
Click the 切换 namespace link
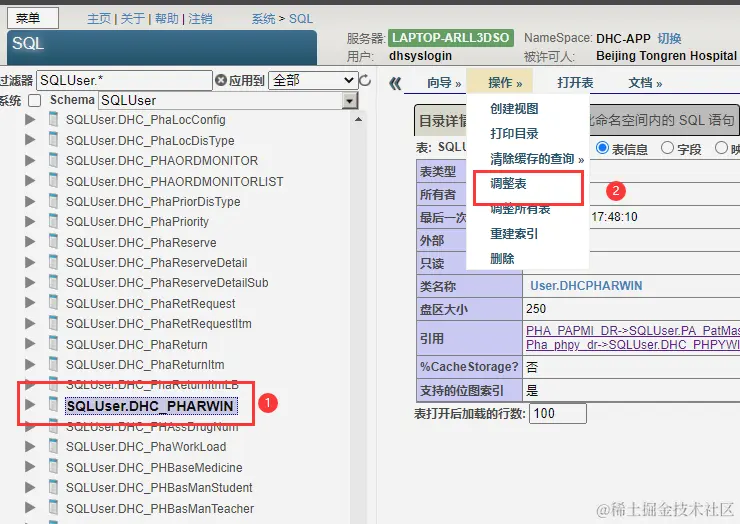[669, 38]
